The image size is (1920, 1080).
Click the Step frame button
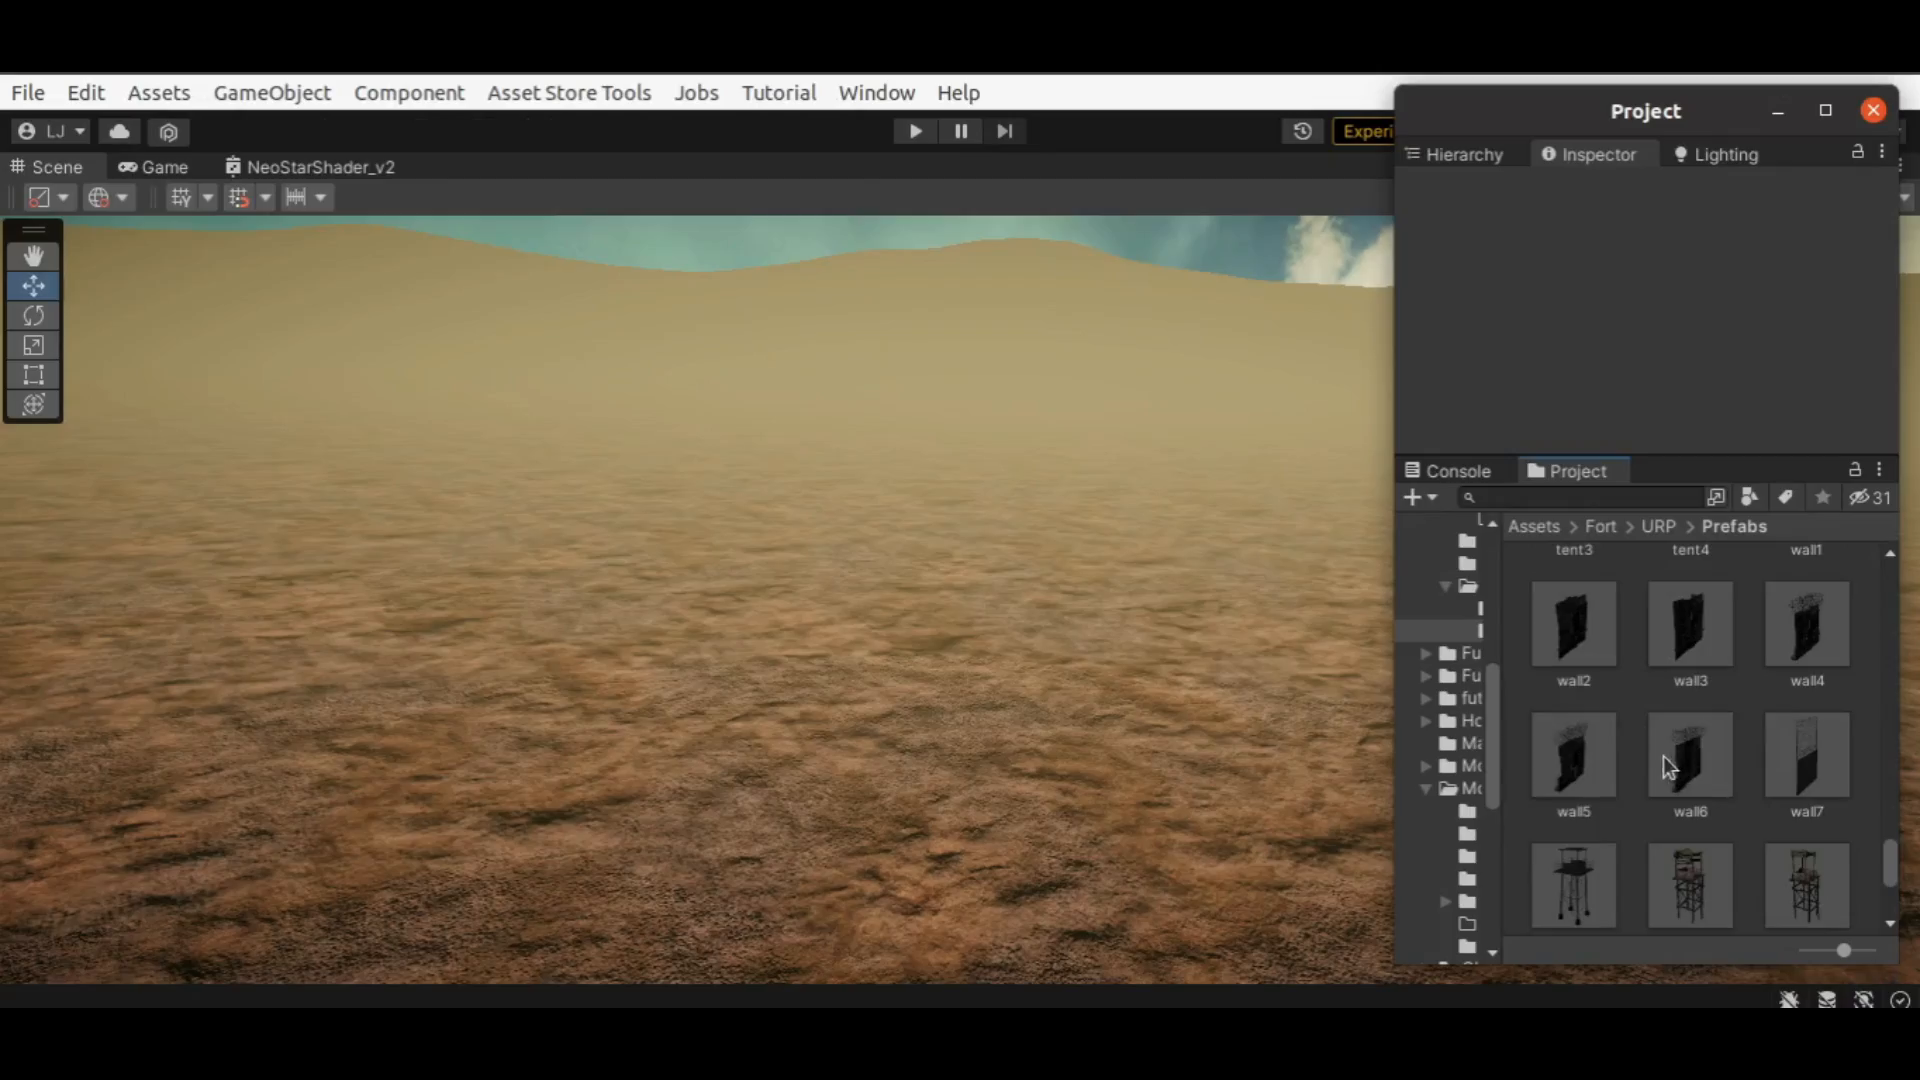coord(1004,131)
